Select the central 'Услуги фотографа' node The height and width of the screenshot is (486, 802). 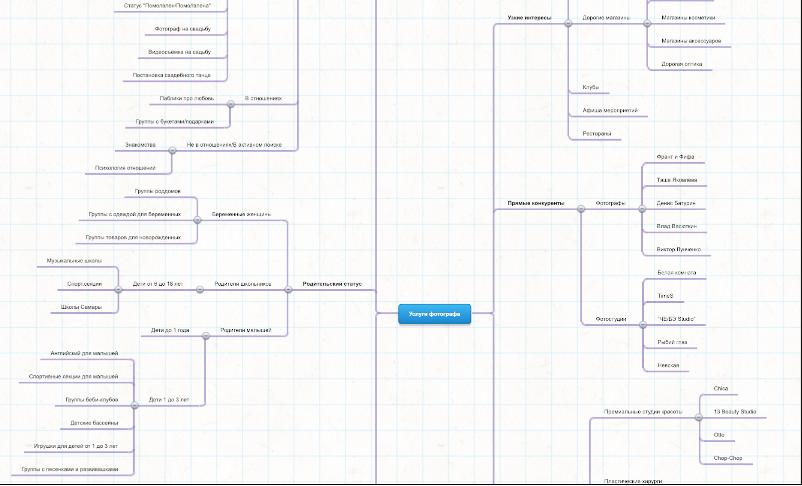(434, 314)
